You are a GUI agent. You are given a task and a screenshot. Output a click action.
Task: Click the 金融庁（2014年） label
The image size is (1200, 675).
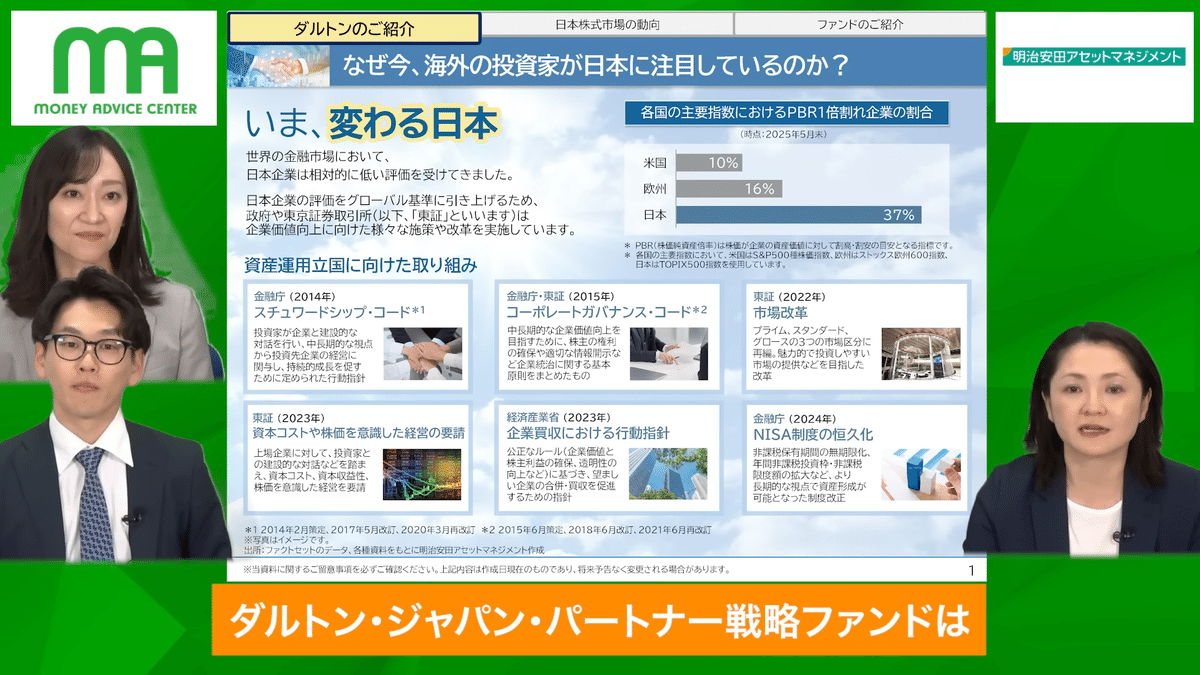tap(295, 297)
